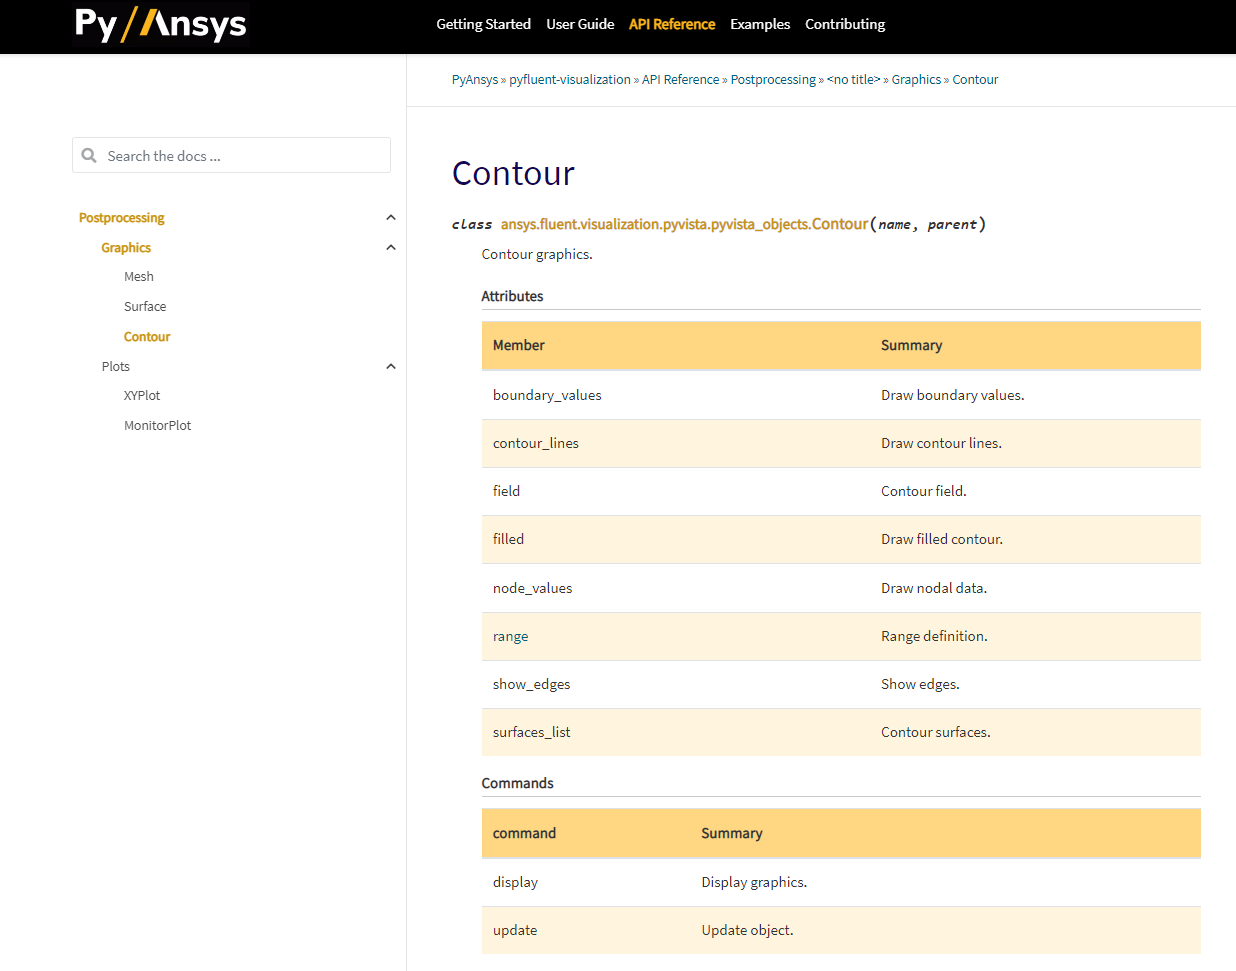
Task: Click the Contour page heading
Action: click(513, 173)
